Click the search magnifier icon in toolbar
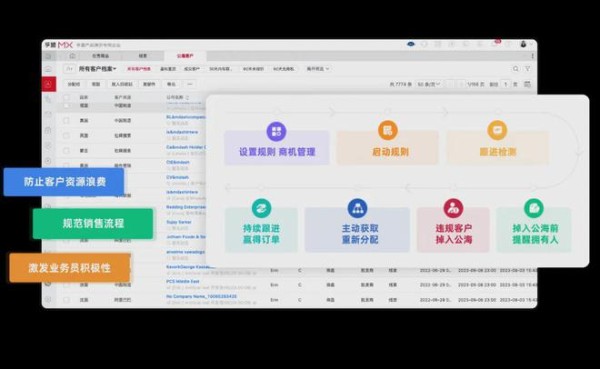The width and height of the screenshot is (600, 369). pos(515,69)
